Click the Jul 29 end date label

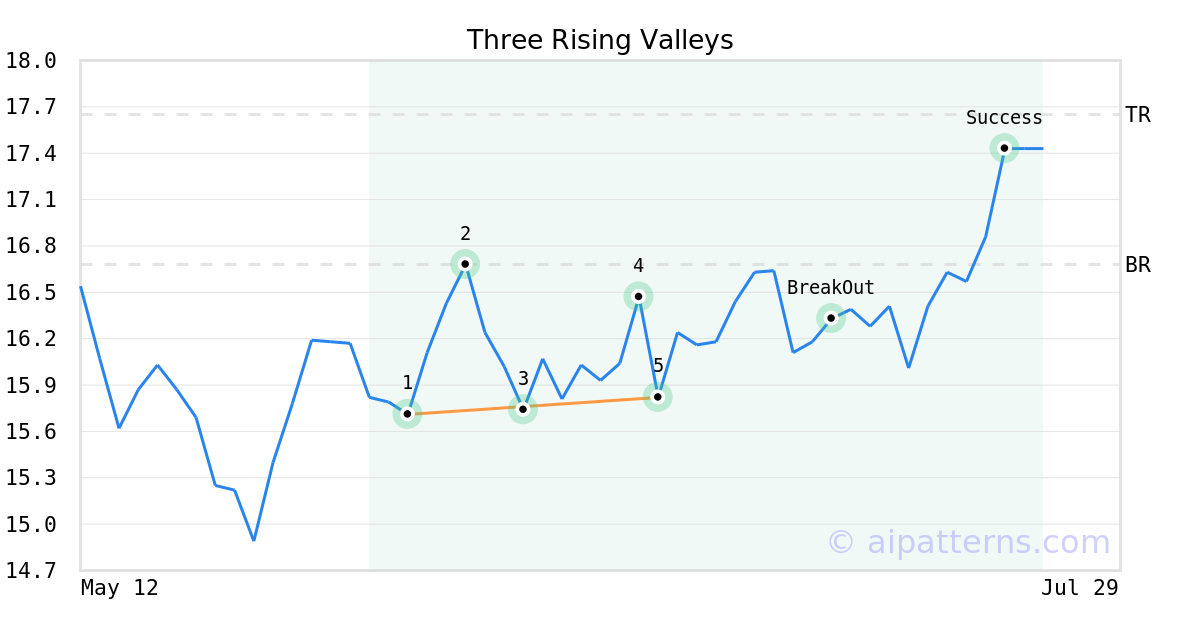[1080, 588]
